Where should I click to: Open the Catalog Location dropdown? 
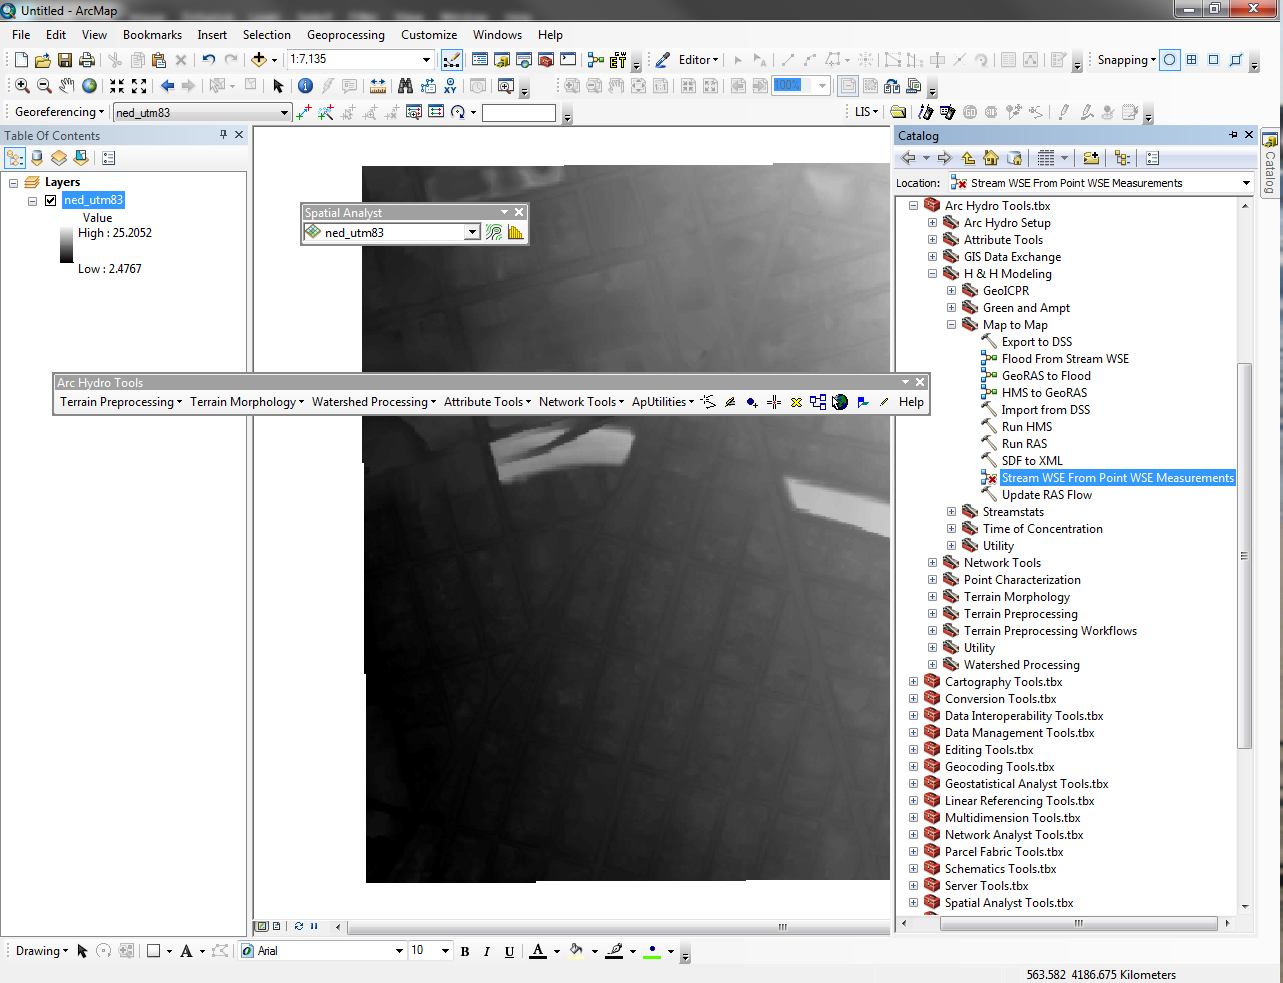1246,183
